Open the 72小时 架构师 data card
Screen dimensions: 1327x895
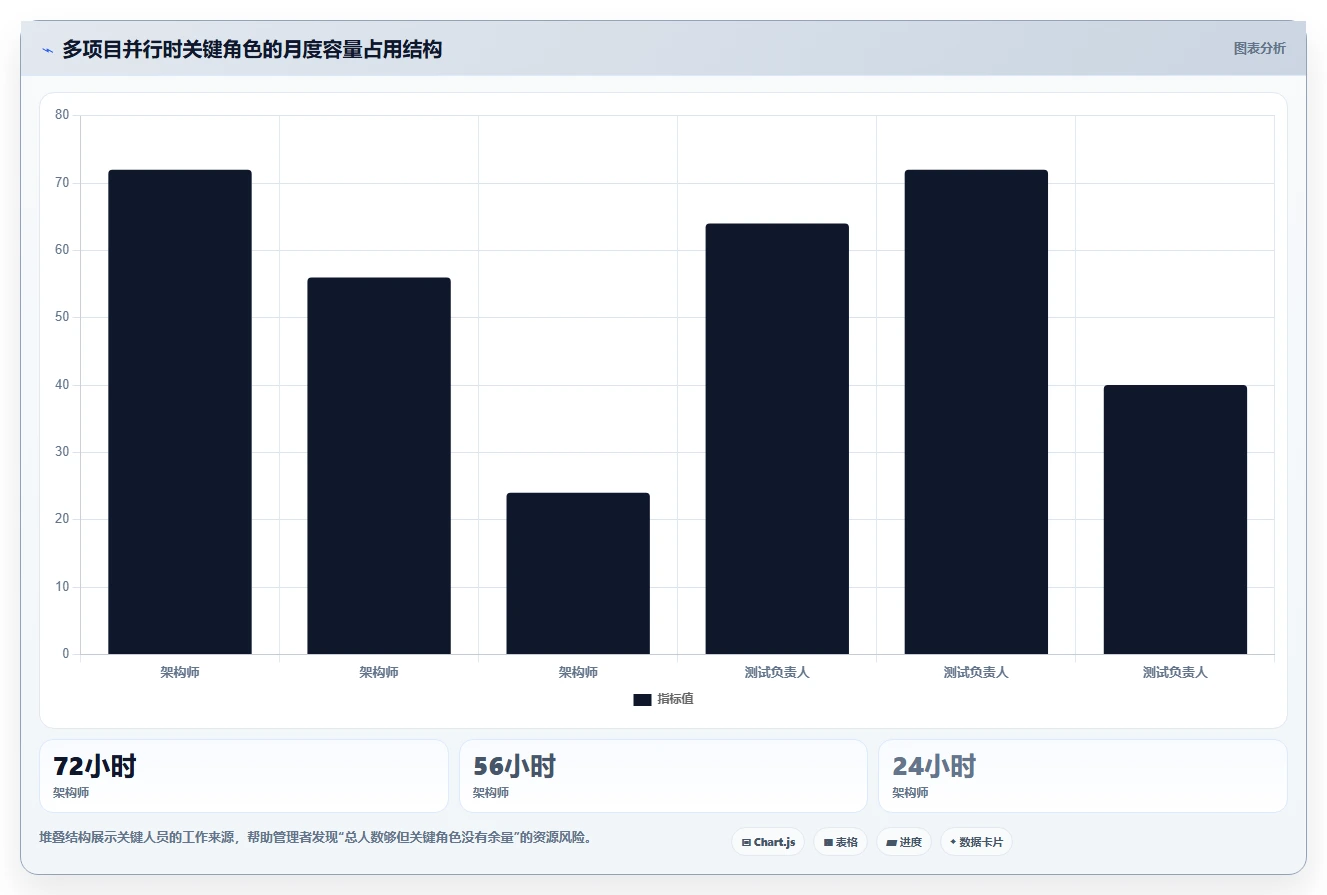tap(243, 776)
